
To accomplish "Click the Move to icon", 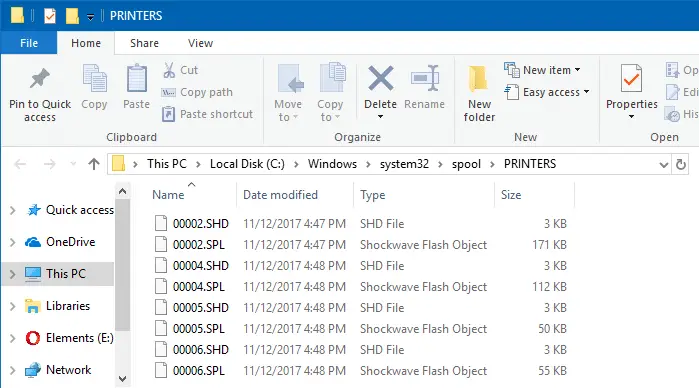I will pyautogui.click(x=290, y=78).
